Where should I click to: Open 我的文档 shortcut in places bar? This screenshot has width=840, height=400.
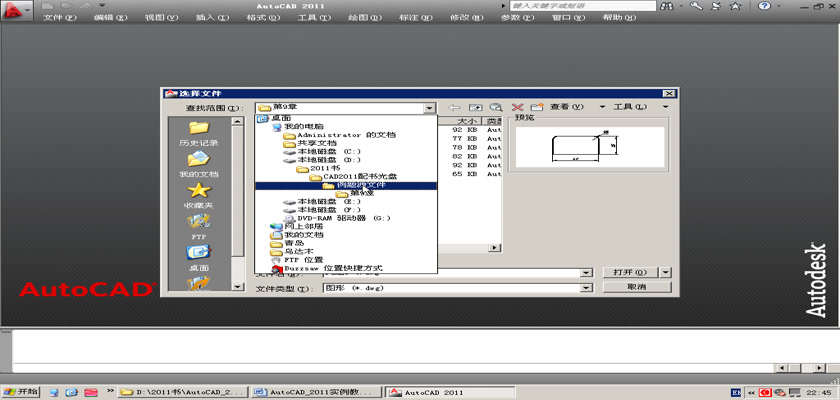click(x=199, y=165)
